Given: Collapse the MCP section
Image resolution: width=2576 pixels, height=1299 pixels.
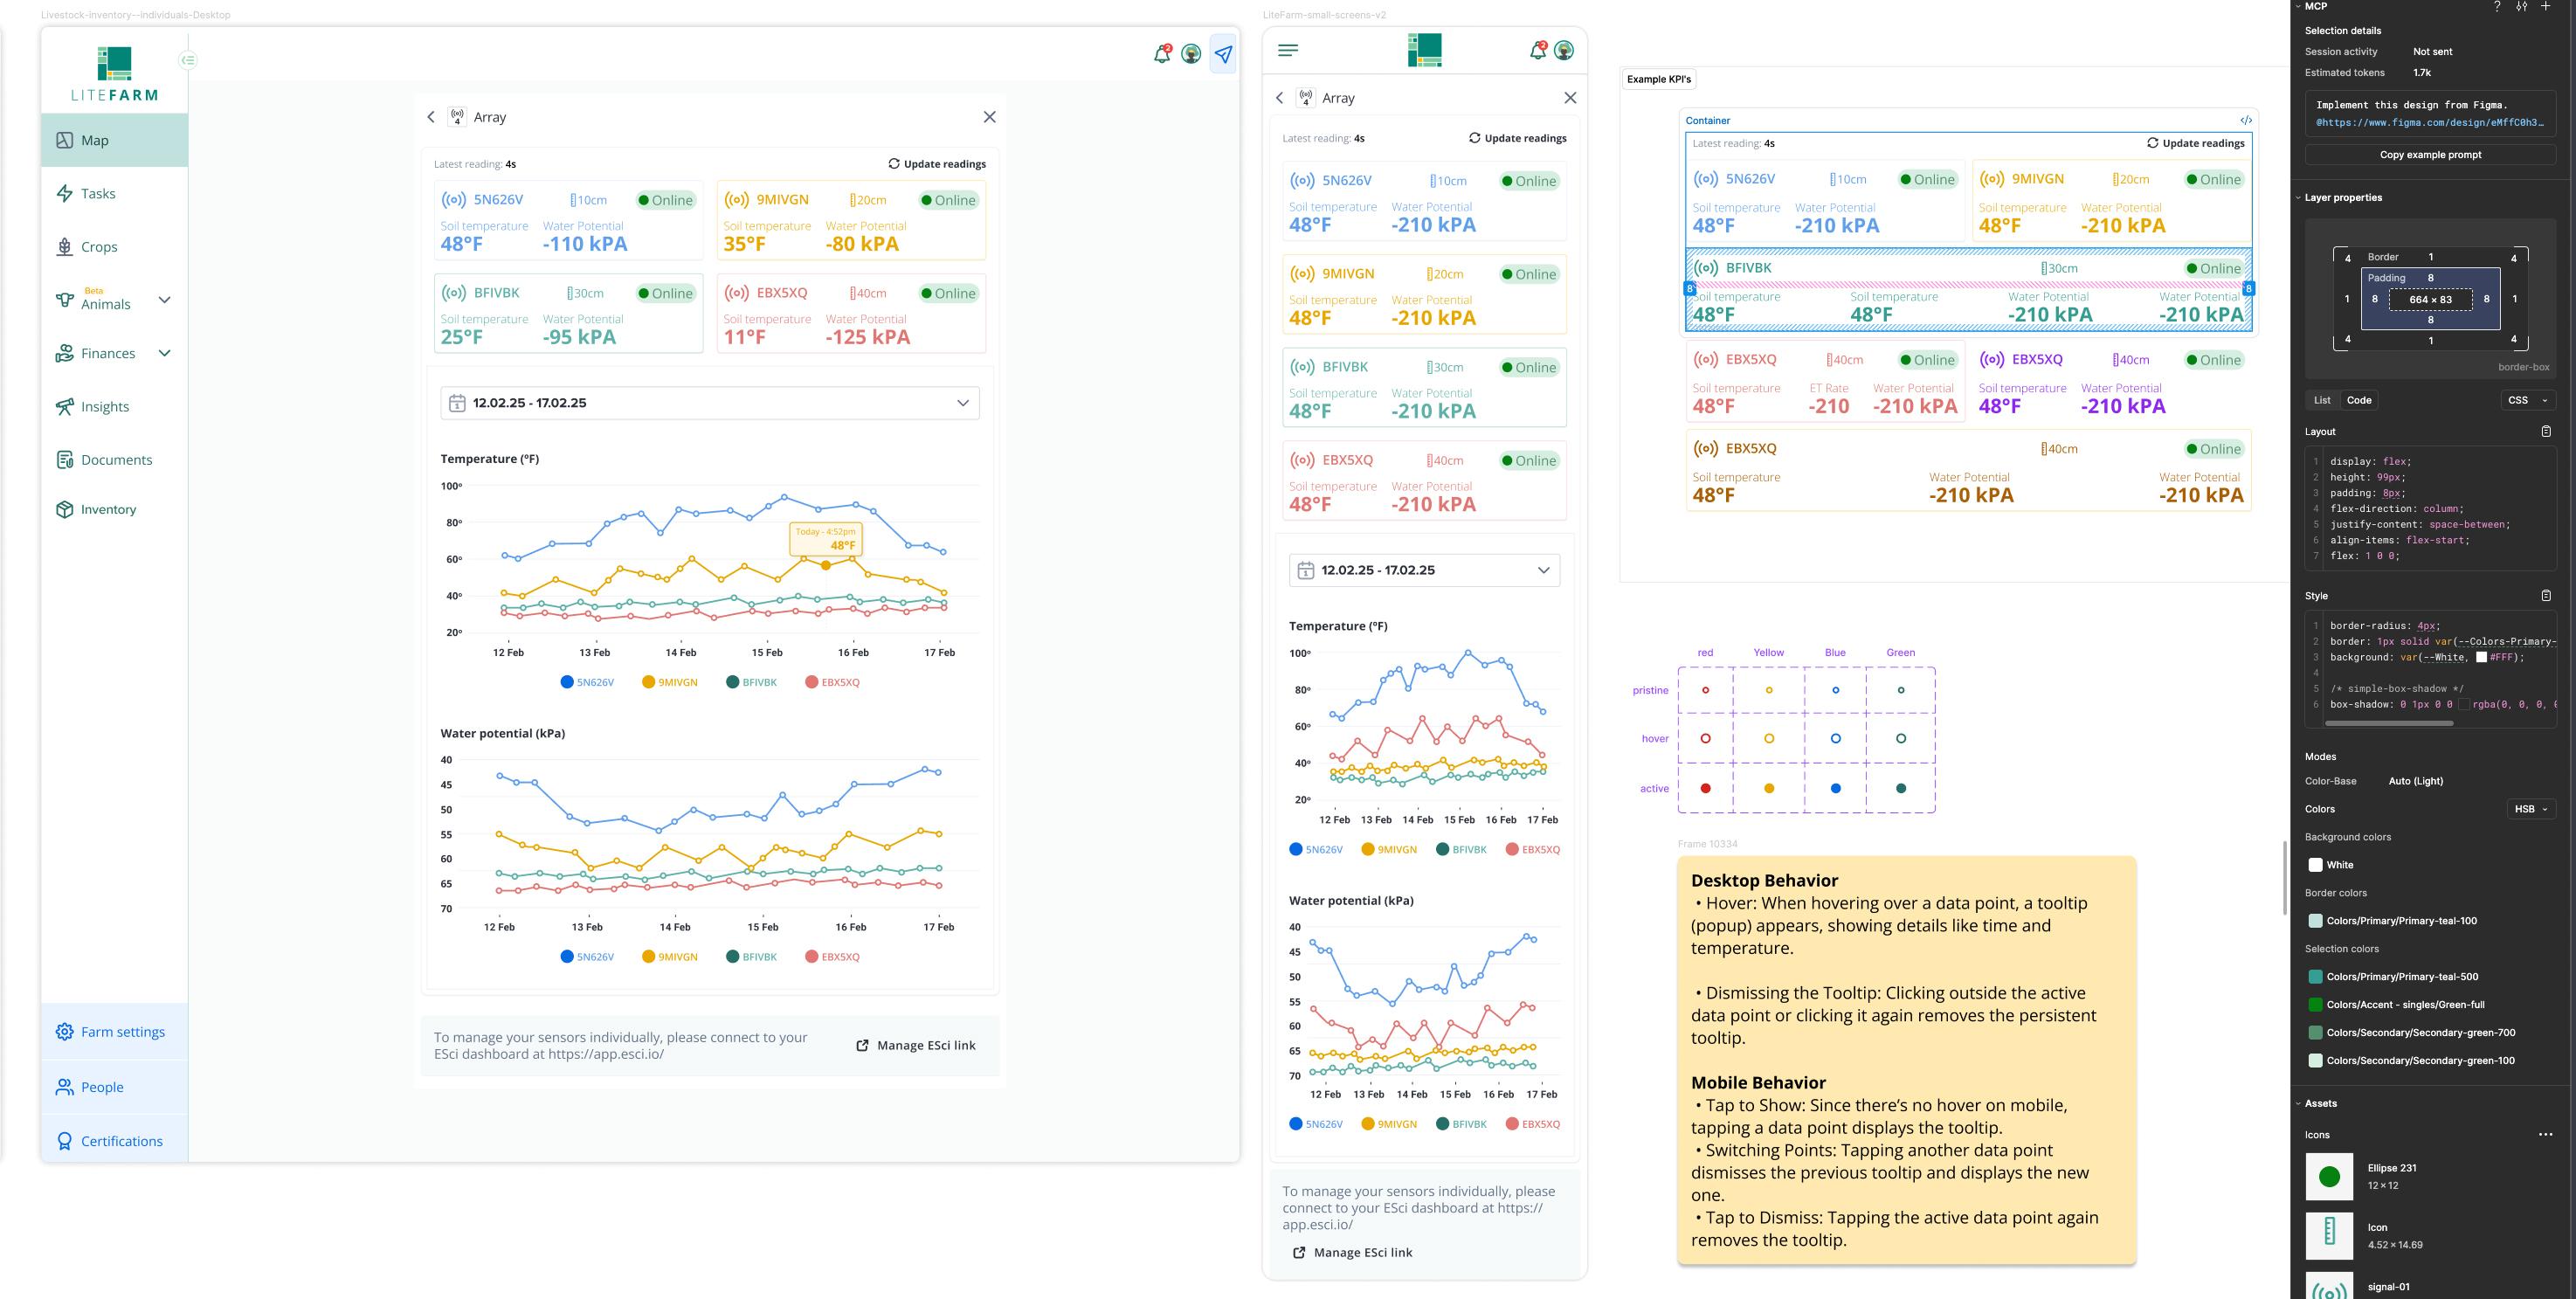Looking at the screenshot, I should point(2298,6).
